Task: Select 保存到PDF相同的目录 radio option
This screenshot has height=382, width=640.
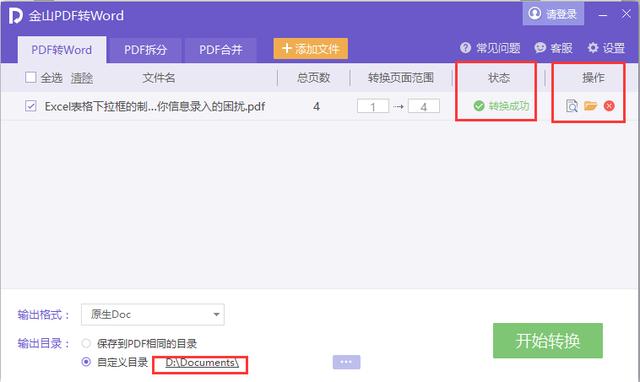Action: click(86, 343)
